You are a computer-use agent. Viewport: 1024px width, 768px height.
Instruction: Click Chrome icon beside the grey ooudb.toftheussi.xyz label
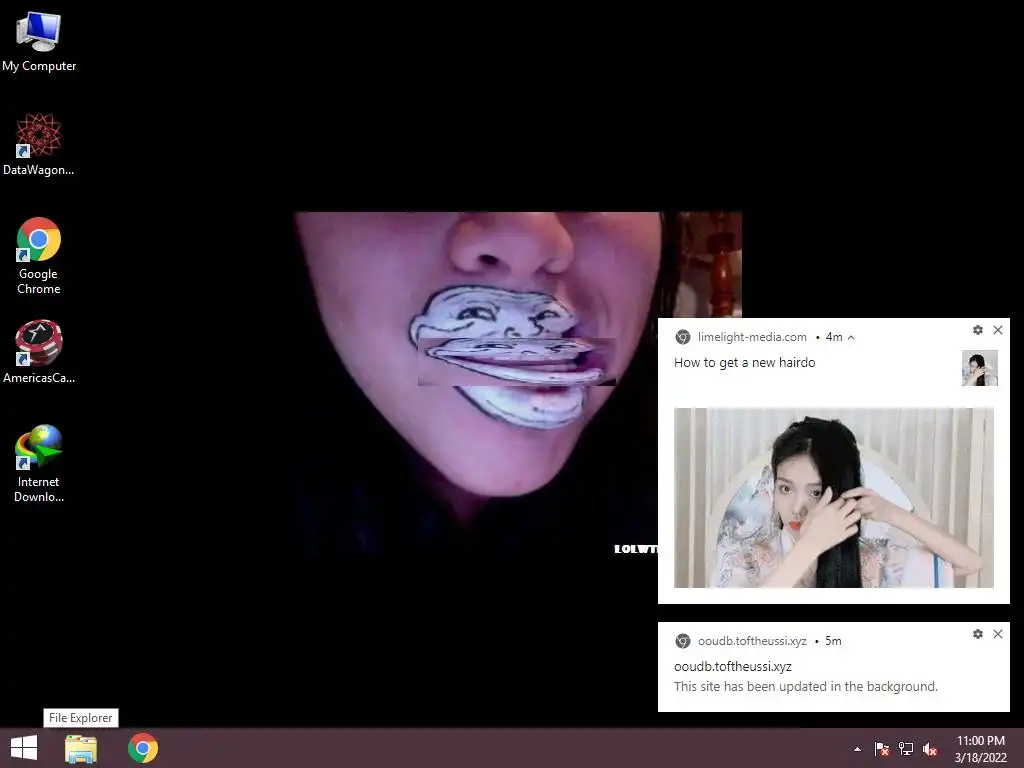pyautogui.click(x=682, y=641)
